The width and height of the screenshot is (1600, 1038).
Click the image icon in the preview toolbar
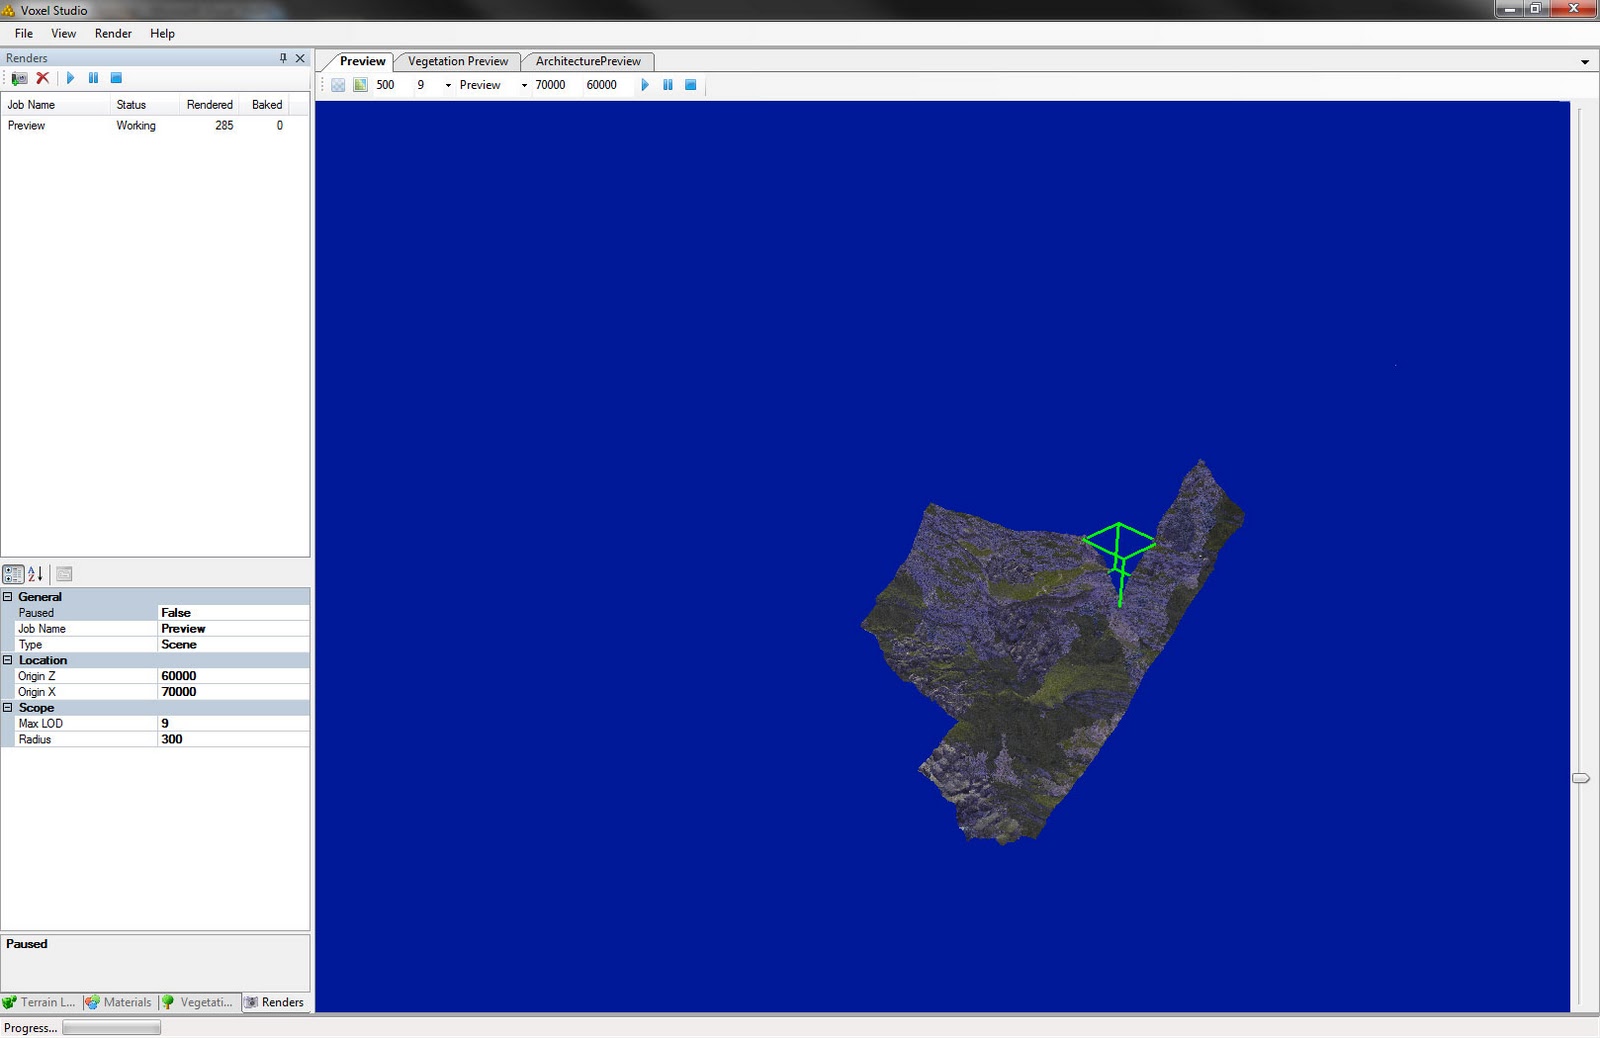[361, 85]
